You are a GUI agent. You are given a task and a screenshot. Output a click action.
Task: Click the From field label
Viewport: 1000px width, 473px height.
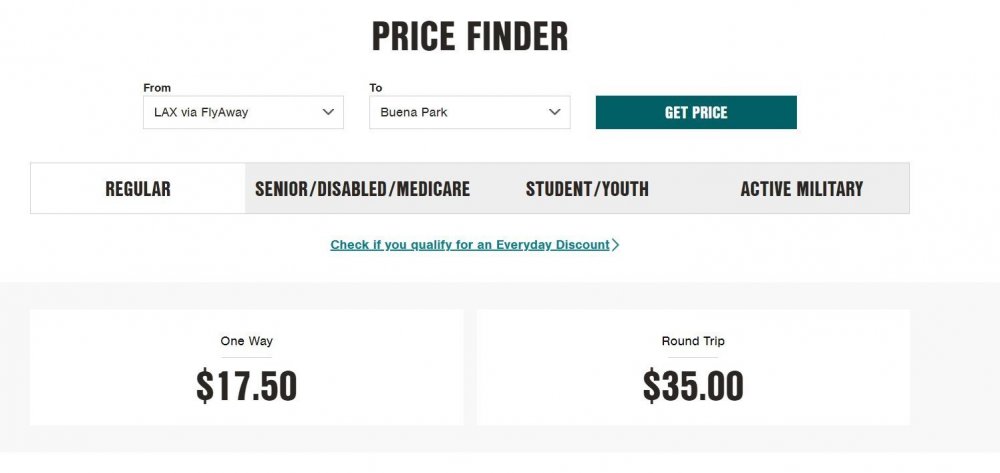157,88
